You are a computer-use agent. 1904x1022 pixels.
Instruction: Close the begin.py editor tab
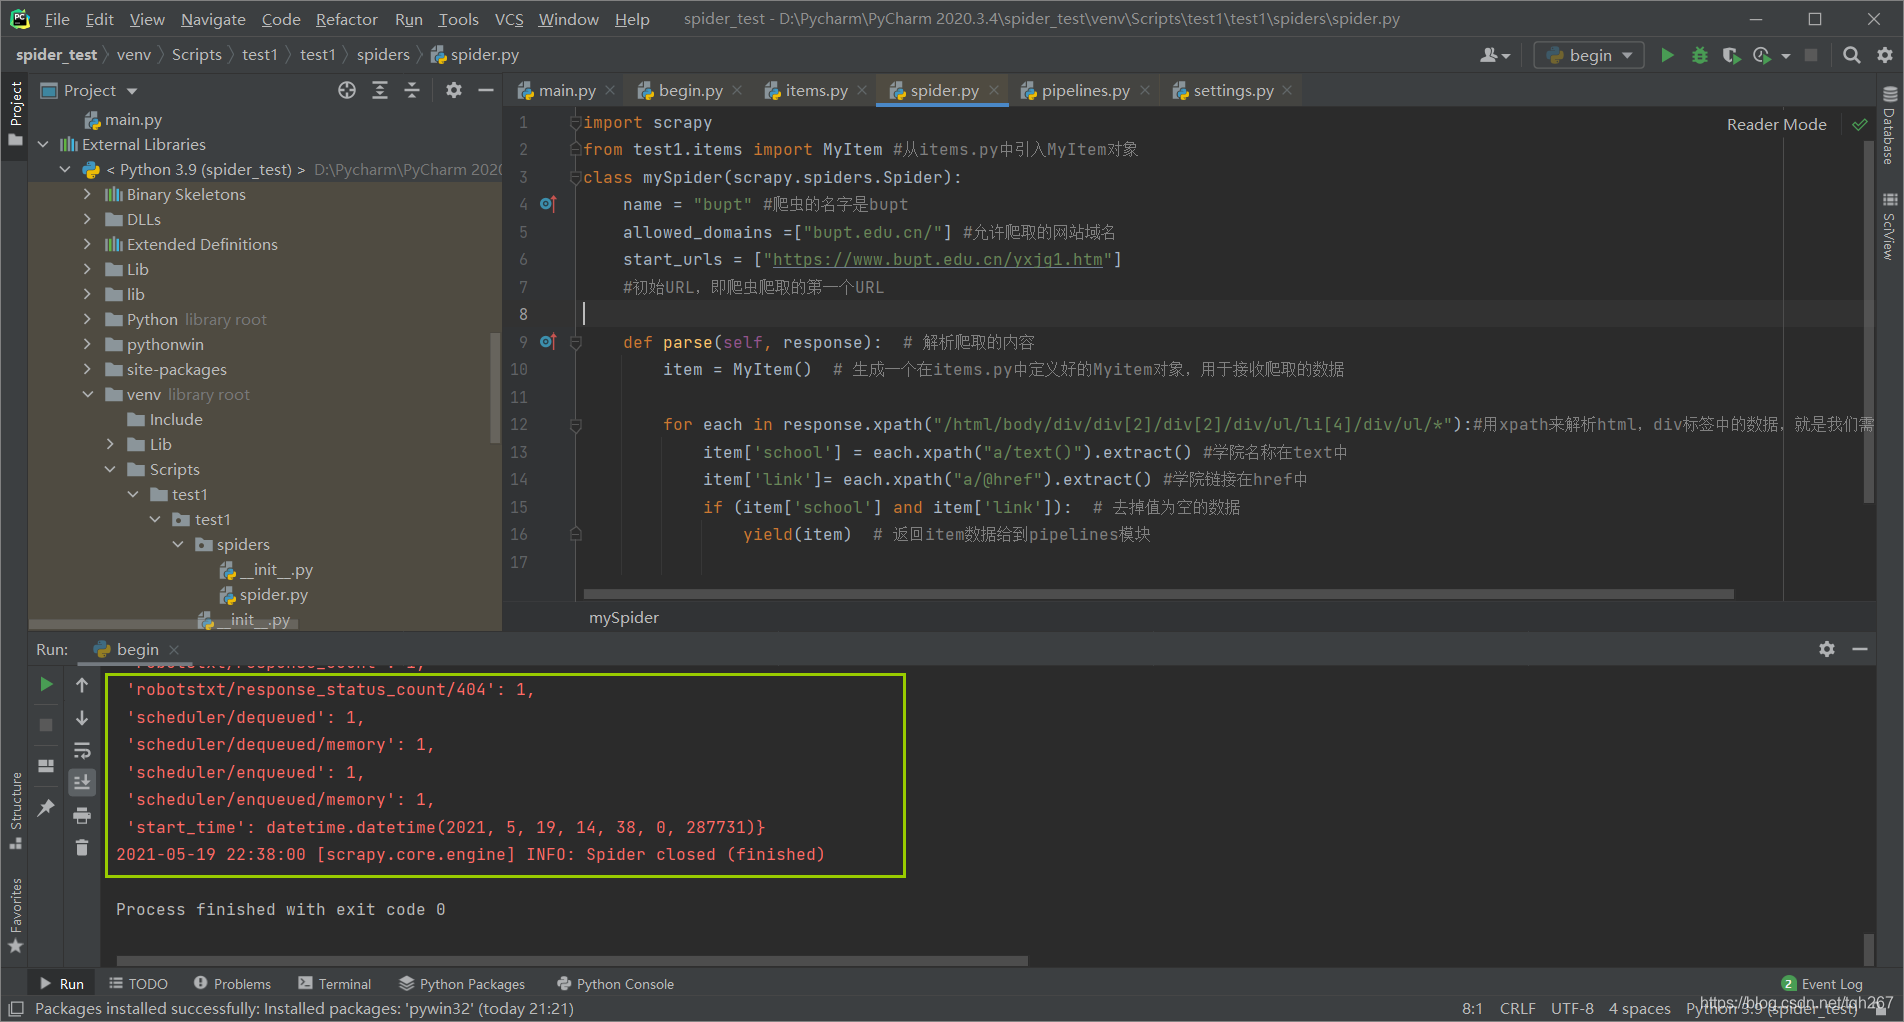tap(737, 91)
